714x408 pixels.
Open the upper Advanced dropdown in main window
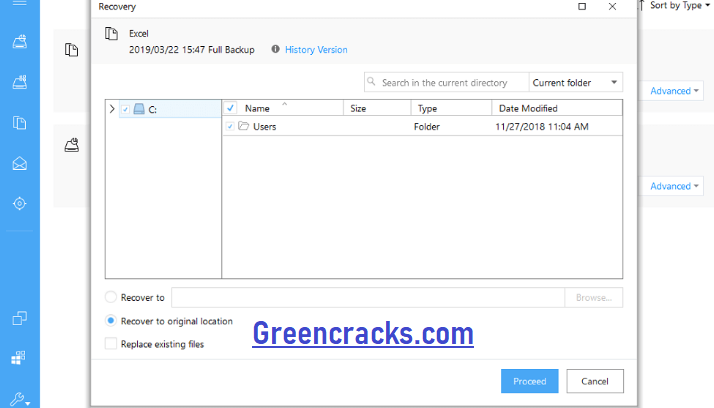pyautogui.click(x=674, y=91)
